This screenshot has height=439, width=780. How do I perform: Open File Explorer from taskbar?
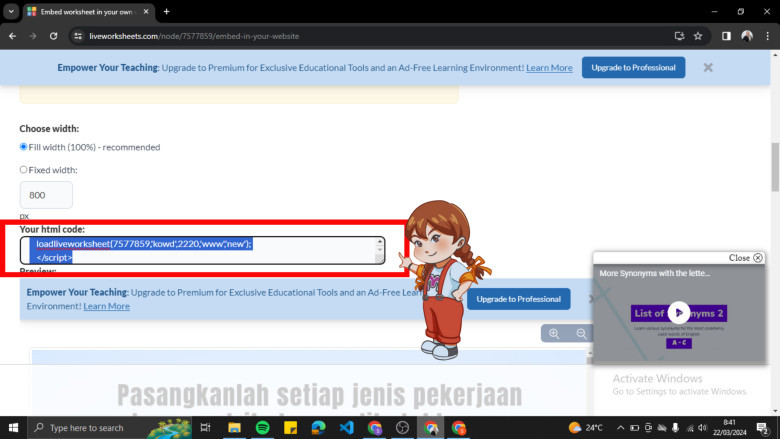point(234,428)
